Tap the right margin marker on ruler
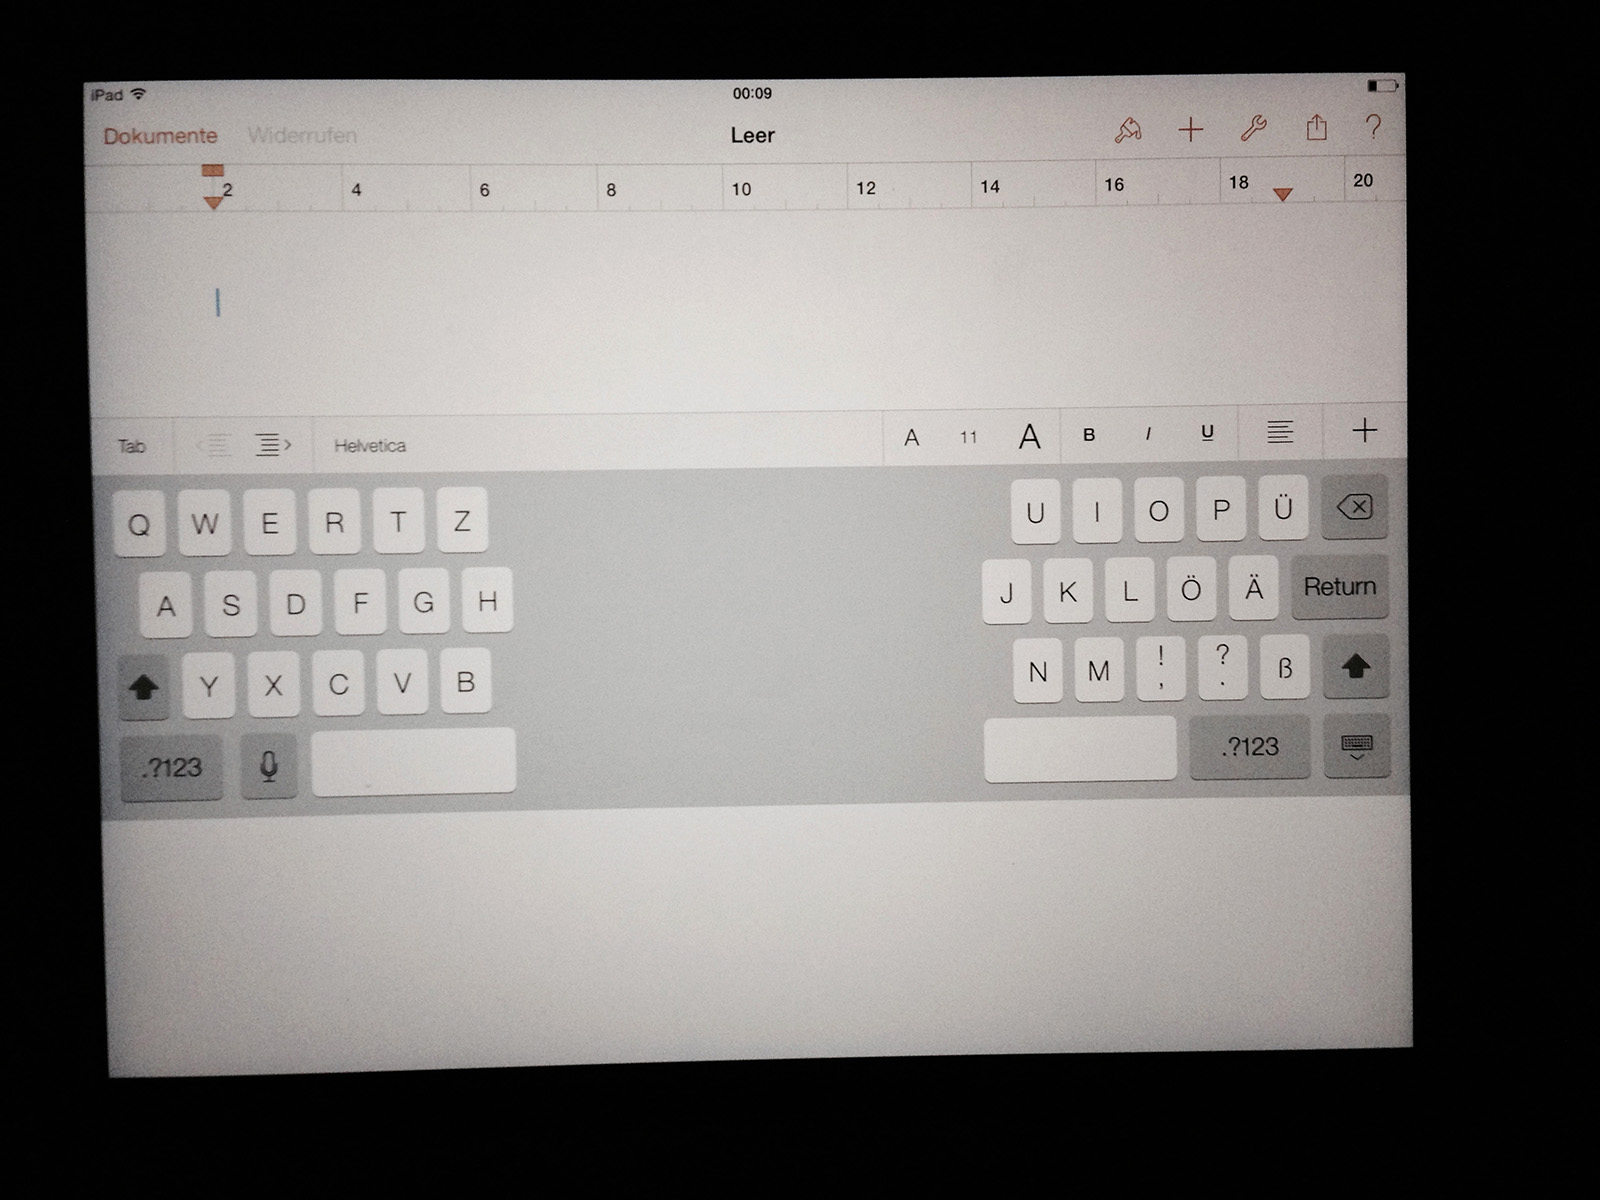The height and width of the screenshot is (1200, 1600). (x=1283, y=194)
